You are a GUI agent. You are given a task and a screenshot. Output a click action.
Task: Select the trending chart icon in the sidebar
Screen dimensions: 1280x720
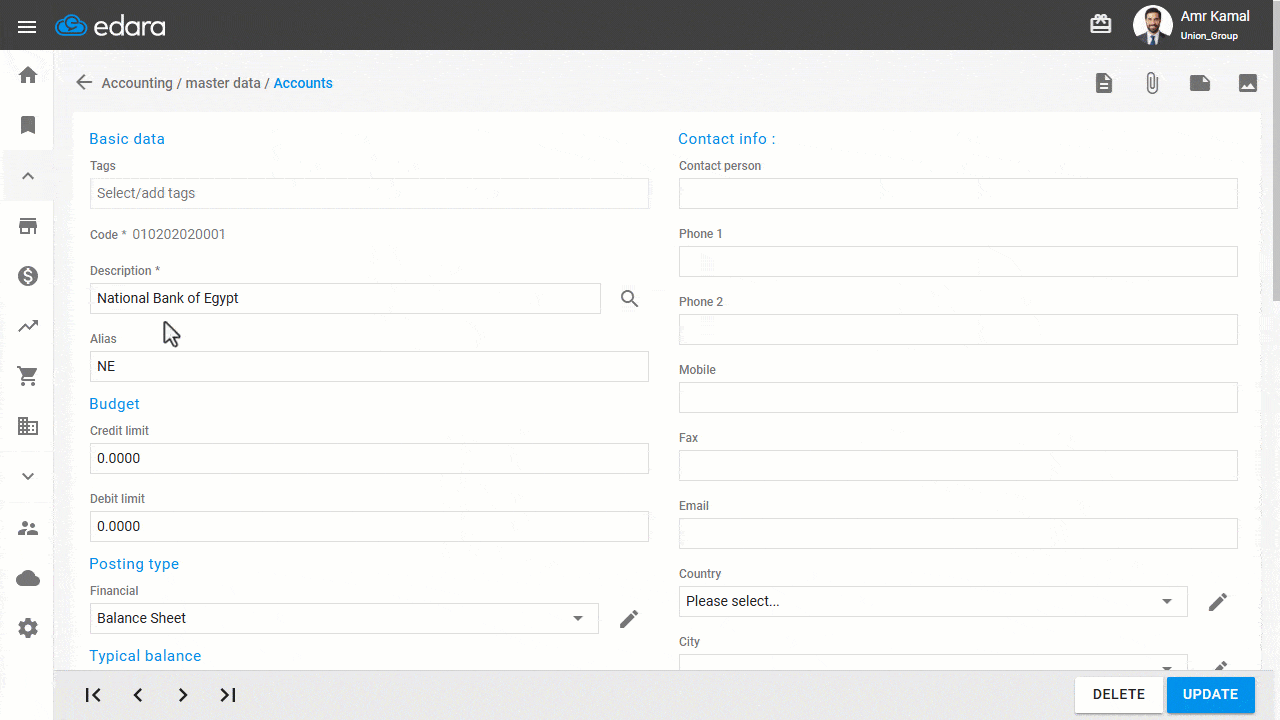pos(27,326)
